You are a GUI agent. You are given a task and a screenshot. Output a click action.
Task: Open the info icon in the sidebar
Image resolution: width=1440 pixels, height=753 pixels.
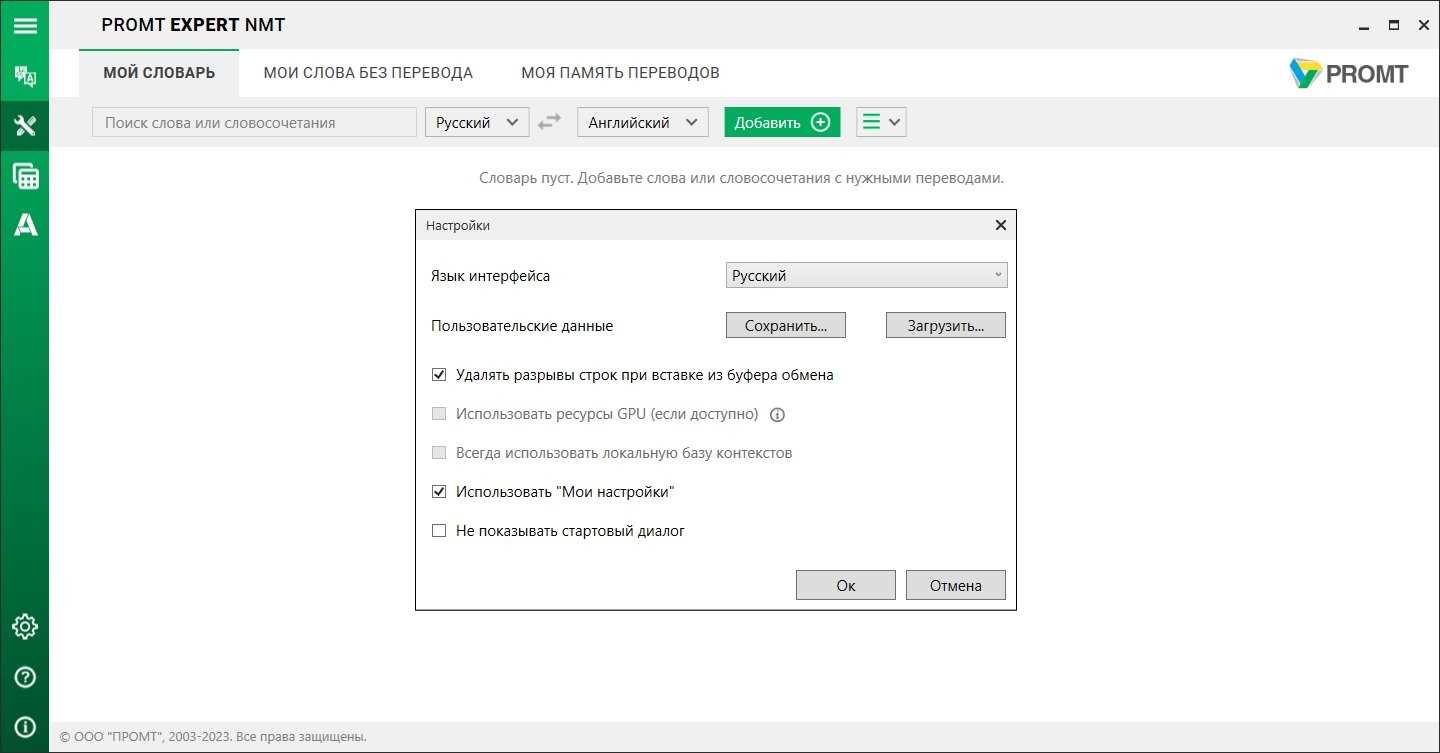click(x=25, y=727)
